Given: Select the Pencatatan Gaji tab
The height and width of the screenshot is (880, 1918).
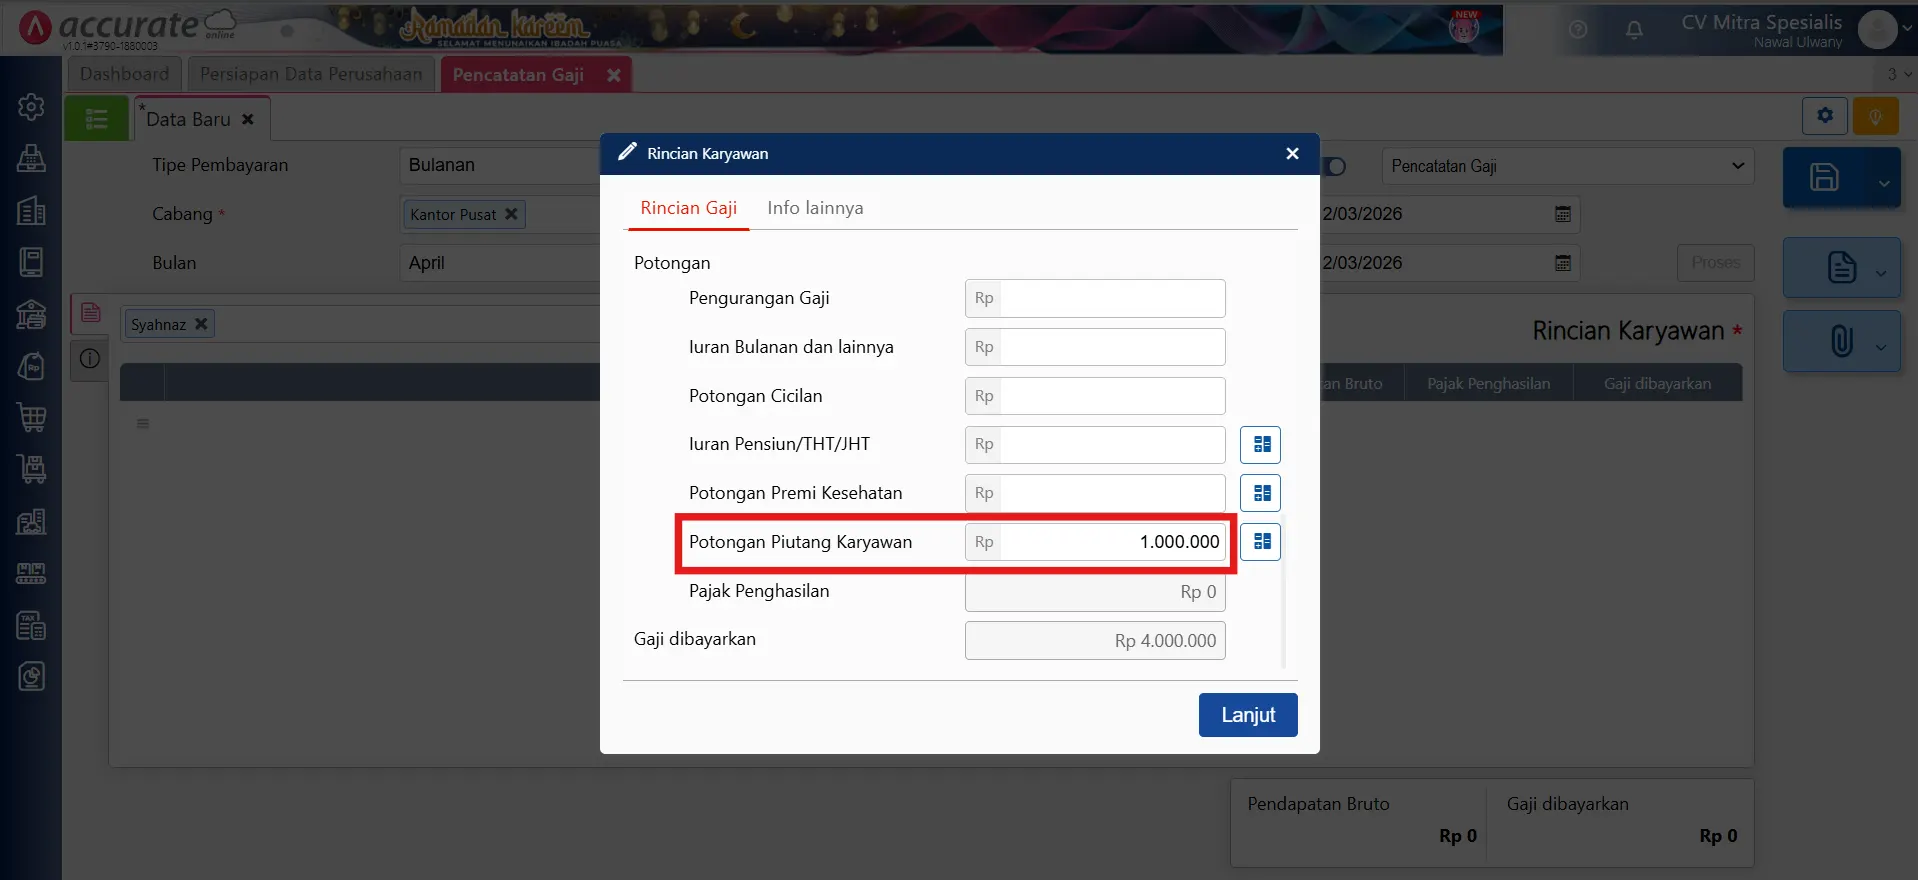Looking at the screenshot, I should click(518, 75).
